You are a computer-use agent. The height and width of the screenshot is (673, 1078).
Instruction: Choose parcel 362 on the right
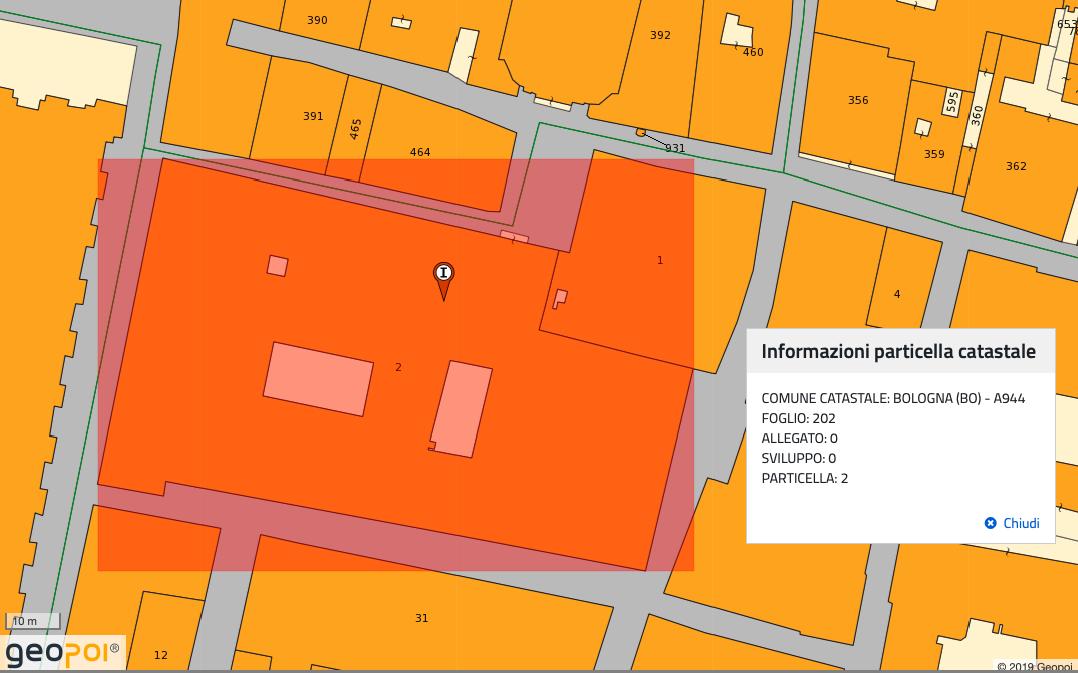[1016, 166]
